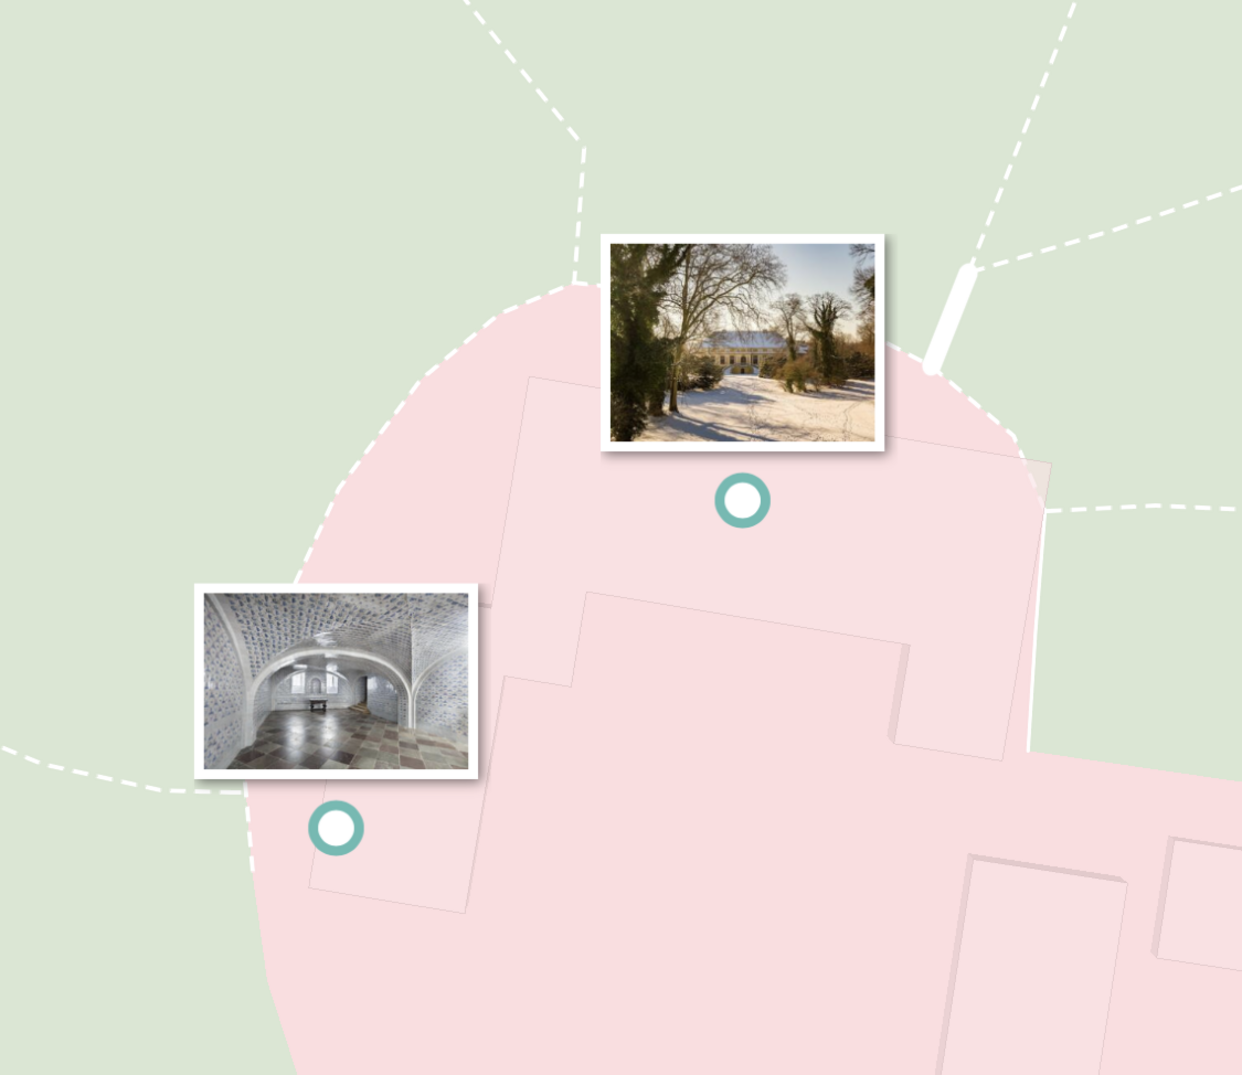This screenshot has height=1075, width=1242.
Task: Click the dashed path above the white bridge
Action: pyautogui.click(x=1025, y=130)
